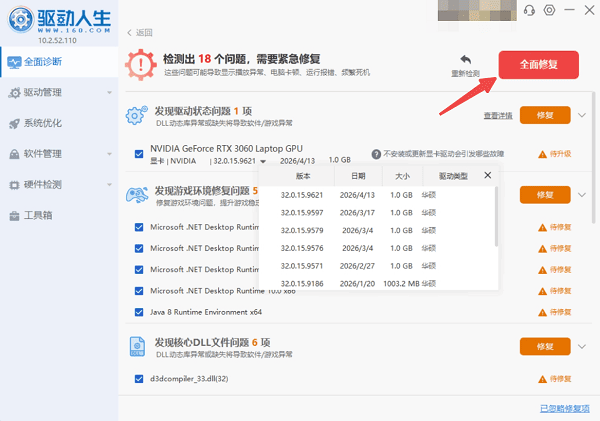The height and width of the screenshot is (421, 600).
Task: Click the 工具箱 toolbox icon
Action: [14, 216]
